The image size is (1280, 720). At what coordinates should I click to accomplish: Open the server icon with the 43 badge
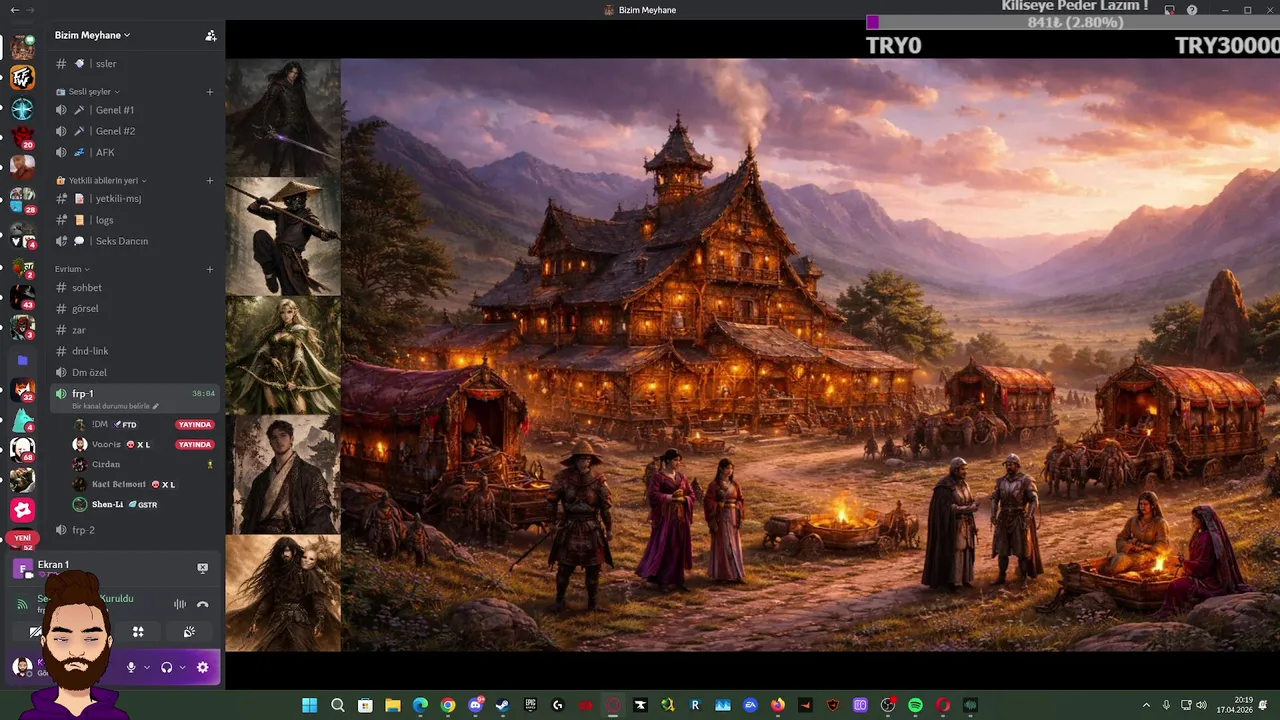tap(23, 297)
